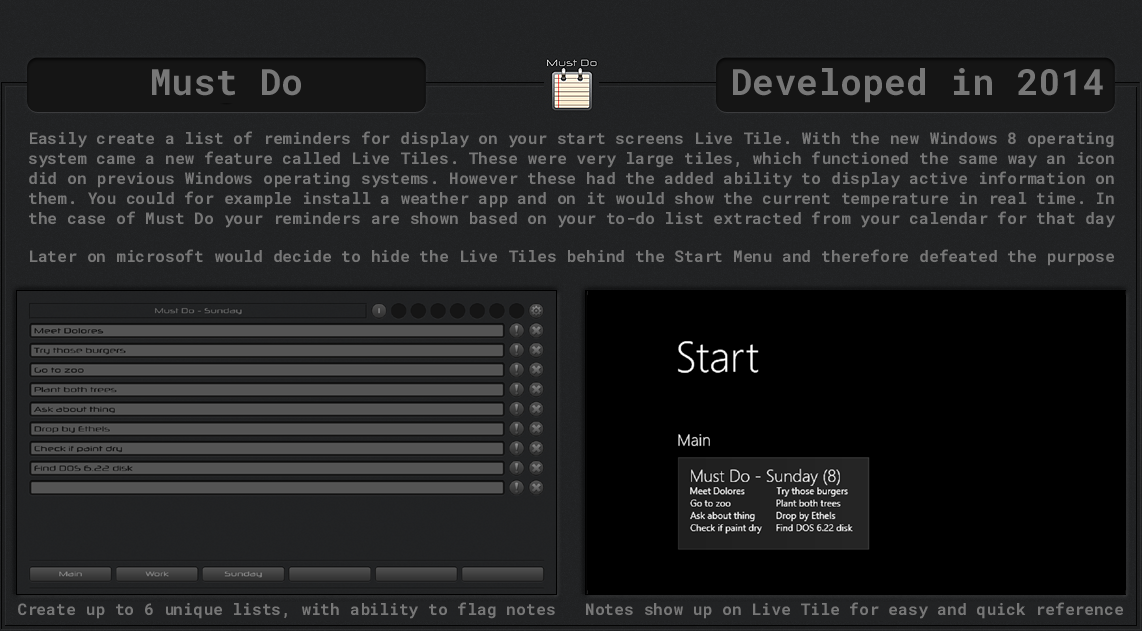Delete the 'Drop by Ethels' note
The width and height of the screenshot is (1142, 631).
point(536,428)
